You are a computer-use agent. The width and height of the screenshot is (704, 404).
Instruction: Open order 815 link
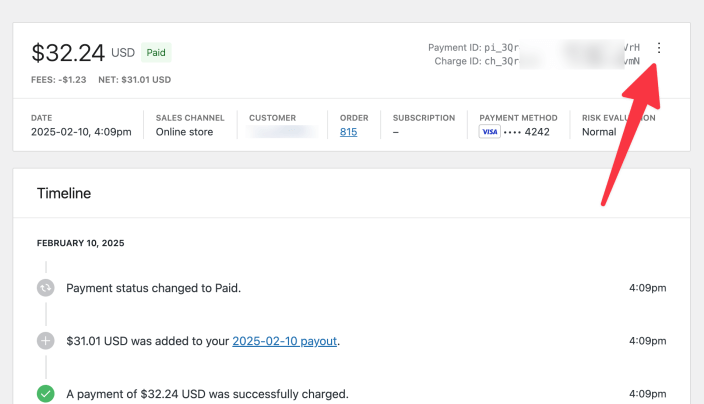click(348, 132)
